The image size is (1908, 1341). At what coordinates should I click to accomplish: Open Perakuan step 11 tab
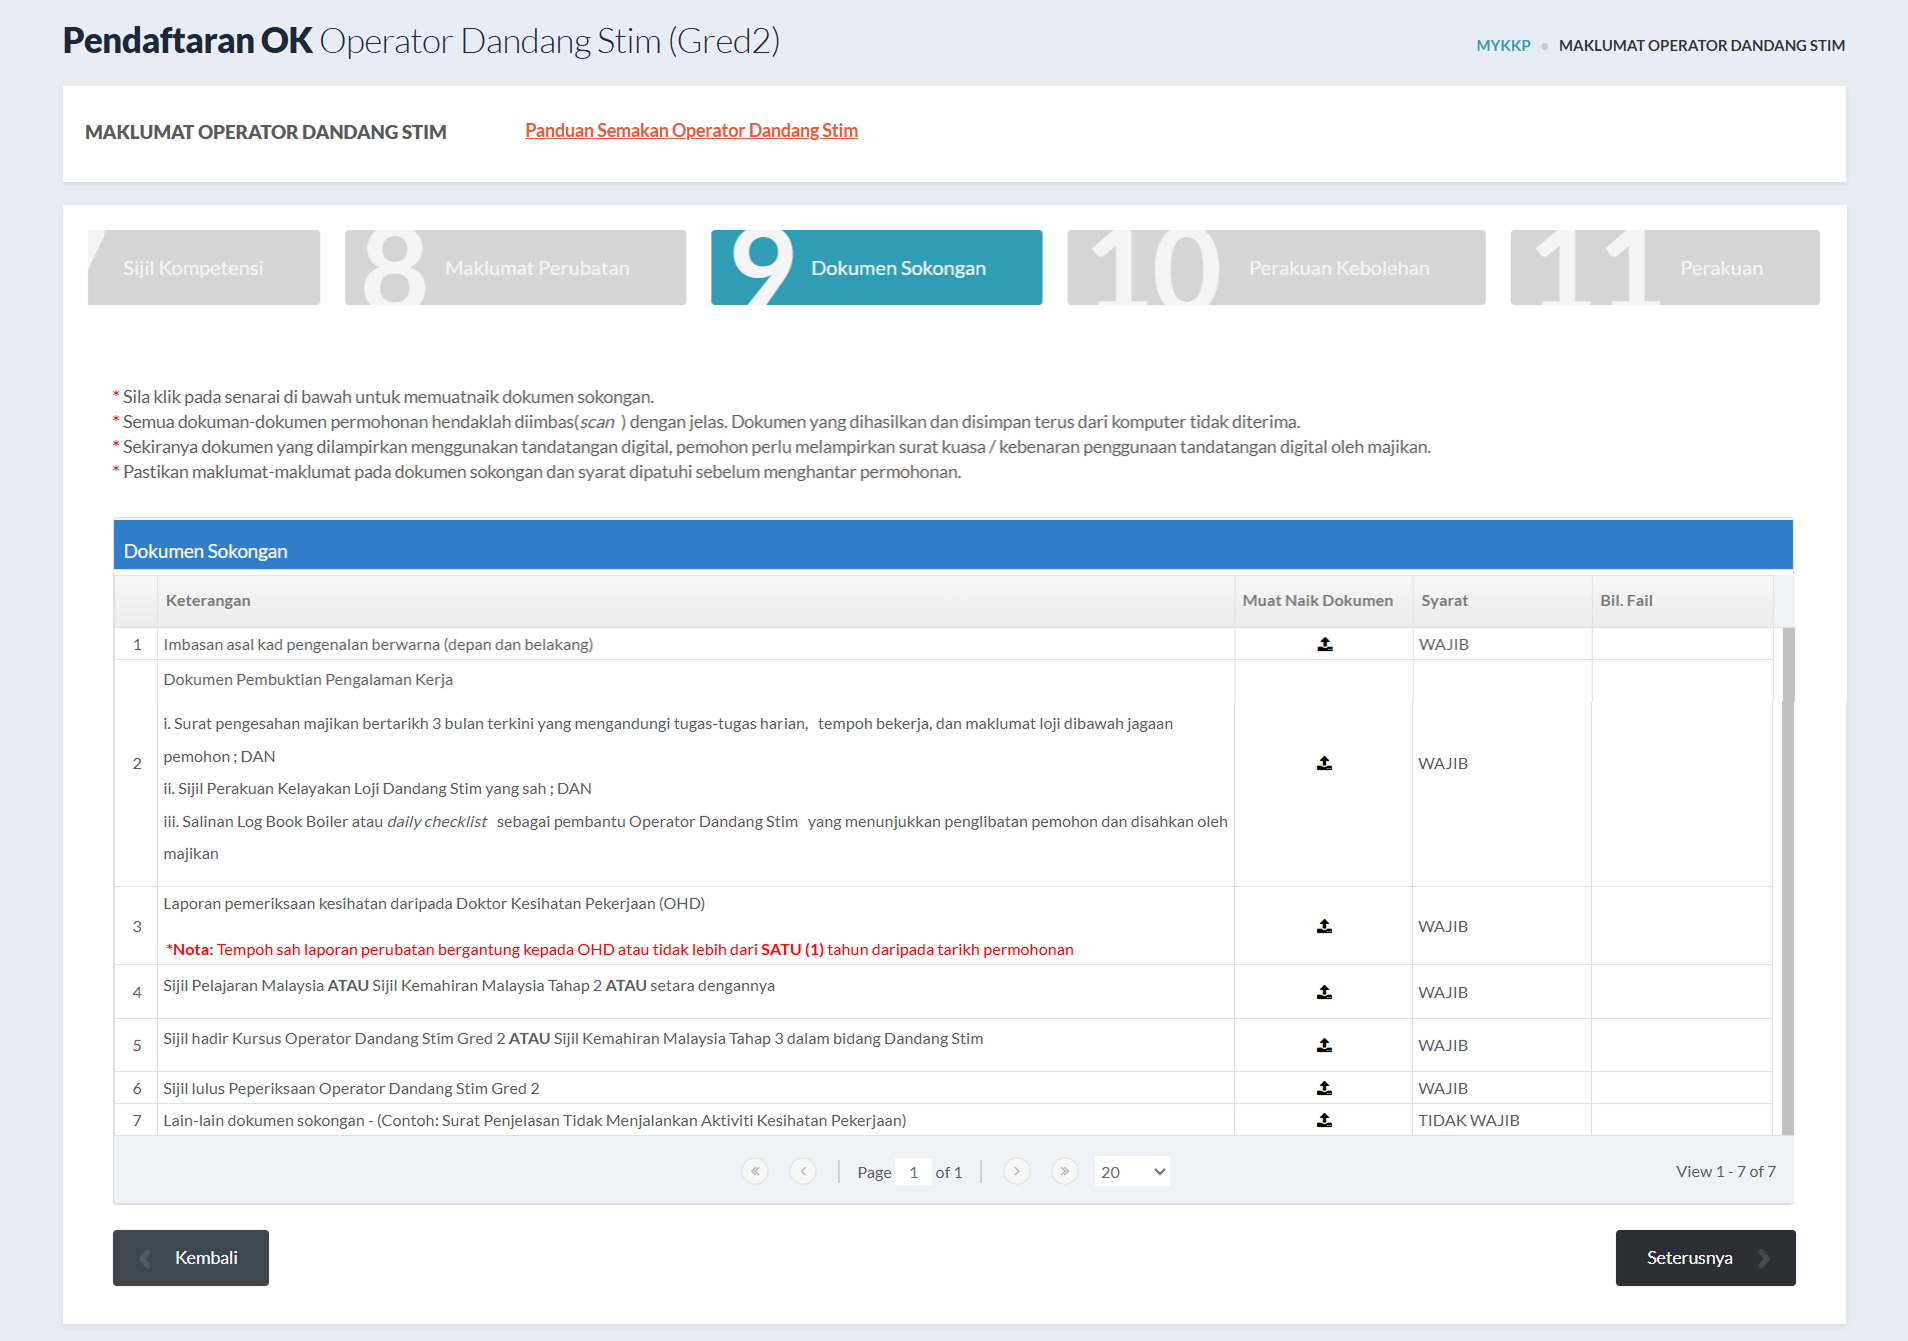[x=1664, y=268]
